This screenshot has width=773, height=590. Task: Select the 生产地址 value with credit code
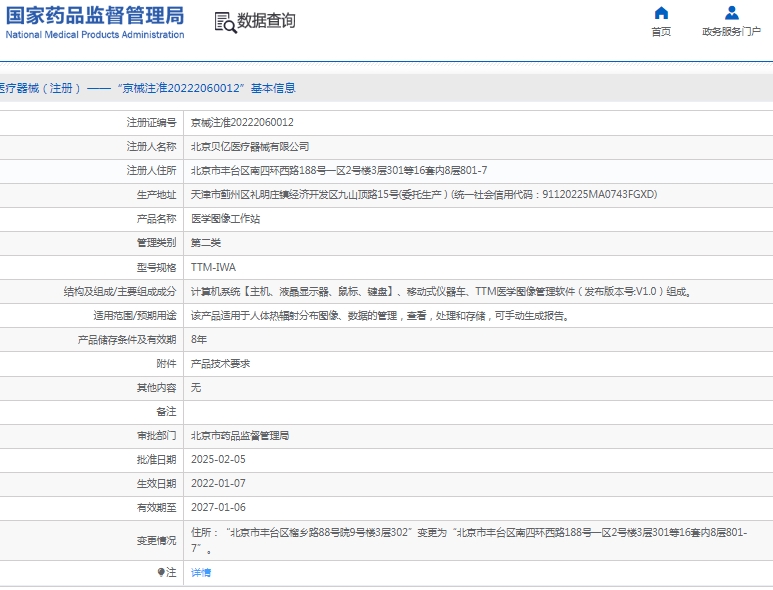pos(424,194)
